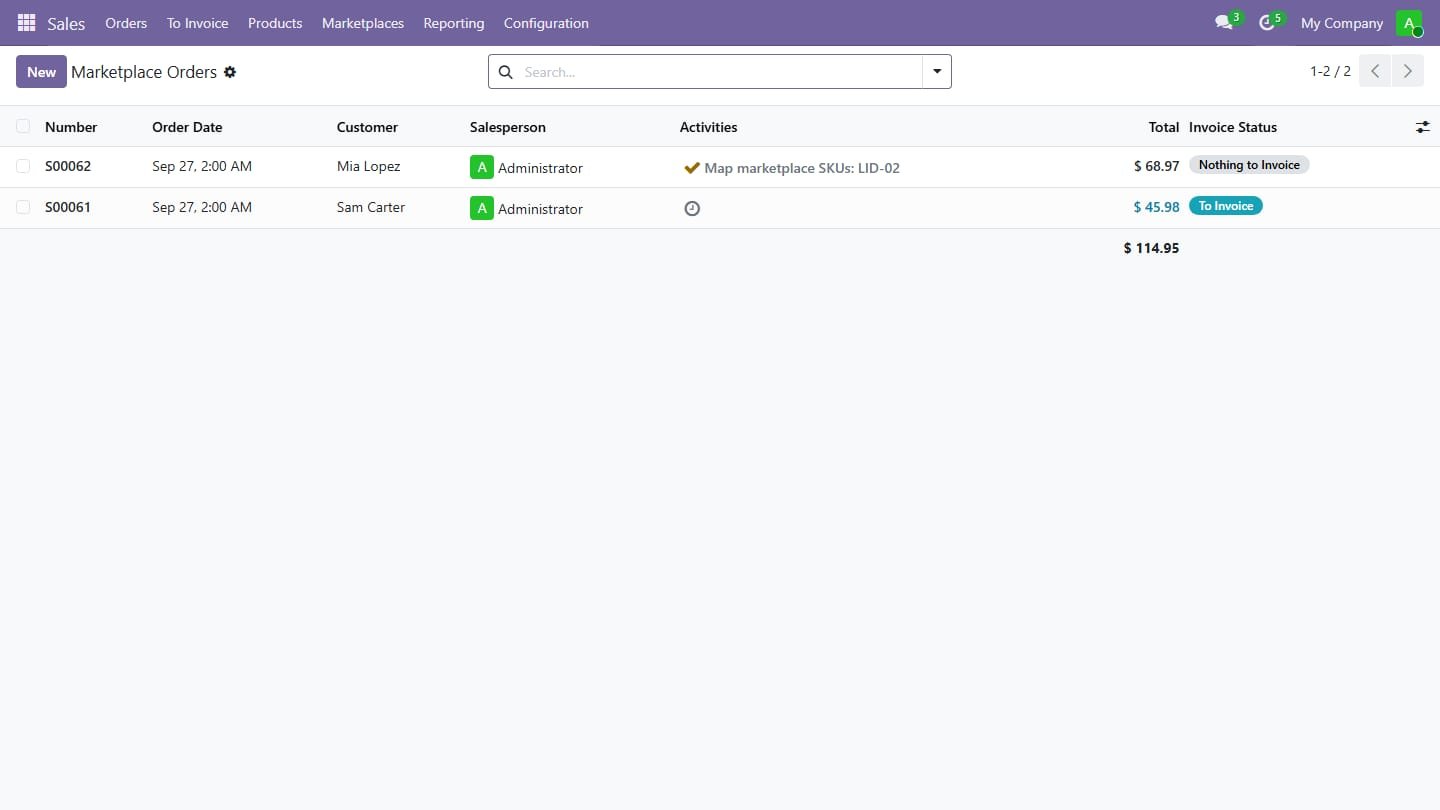Click the Nothing to Invoice status badge
Image resolution: width=1440 pixels, height=810 pixels.
coord(1249,165)
